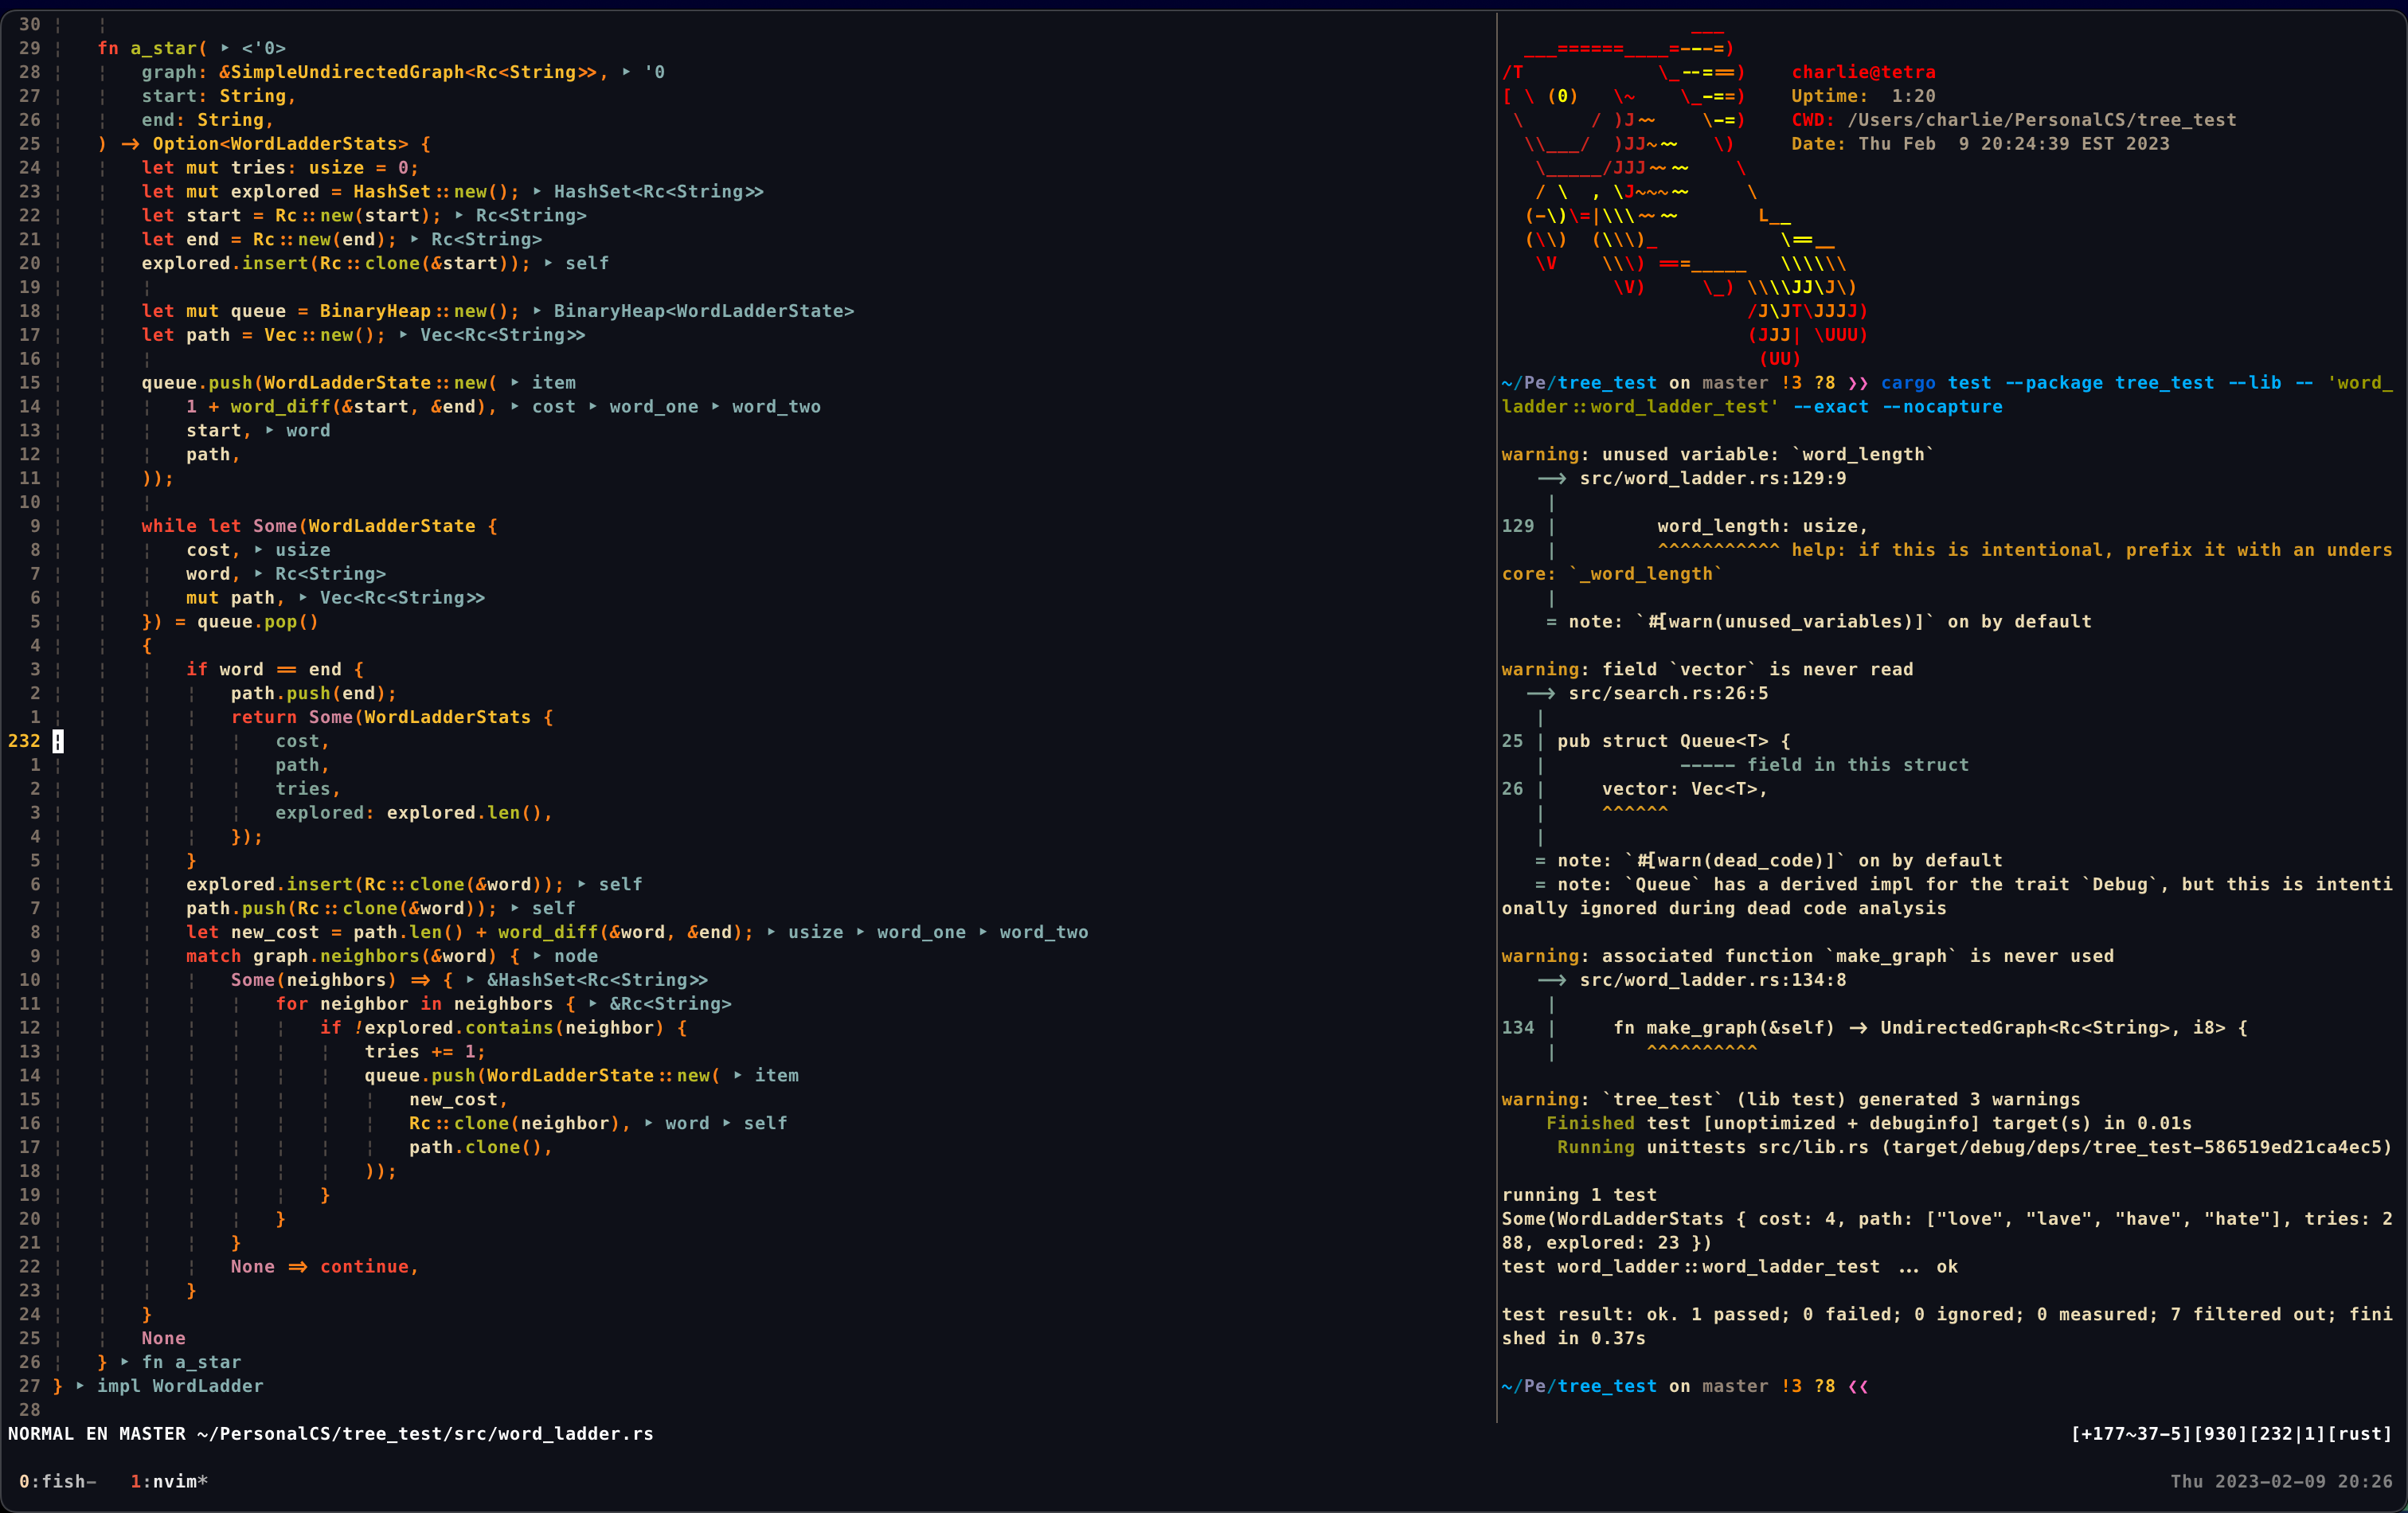Viewport: 2408px width, 1513px height.
Task: Click the MASTER branch indicator in statusline
Action: (x=151, y=1433)
